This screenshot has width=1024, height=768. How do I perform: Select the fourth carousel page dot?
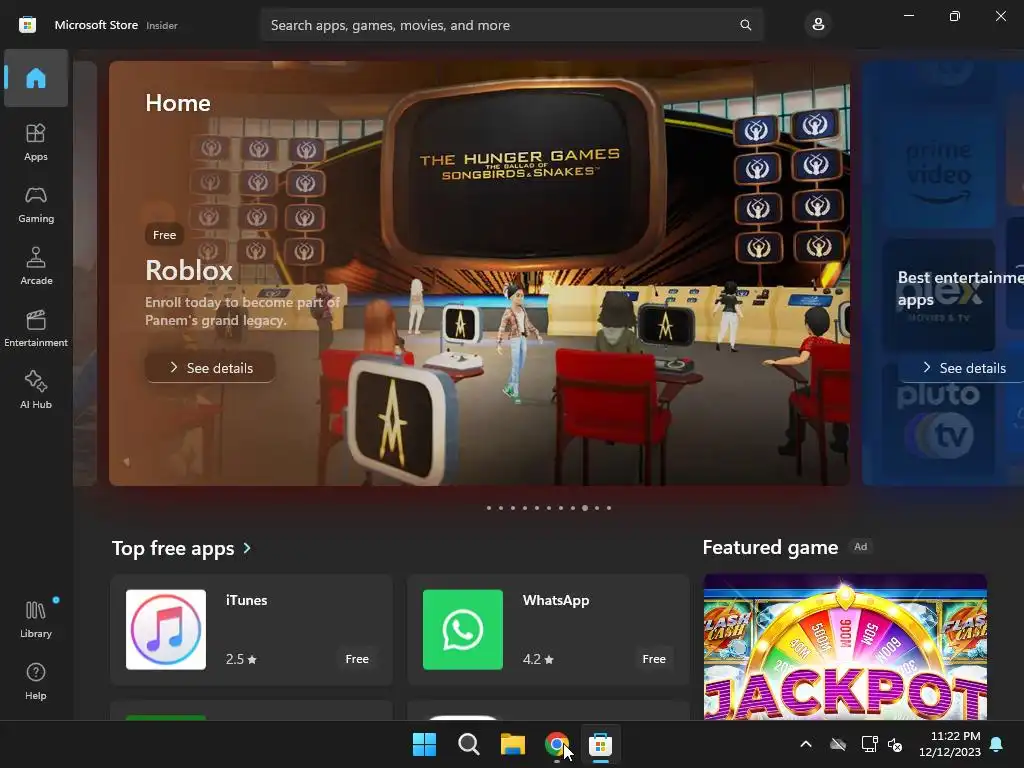524,507
